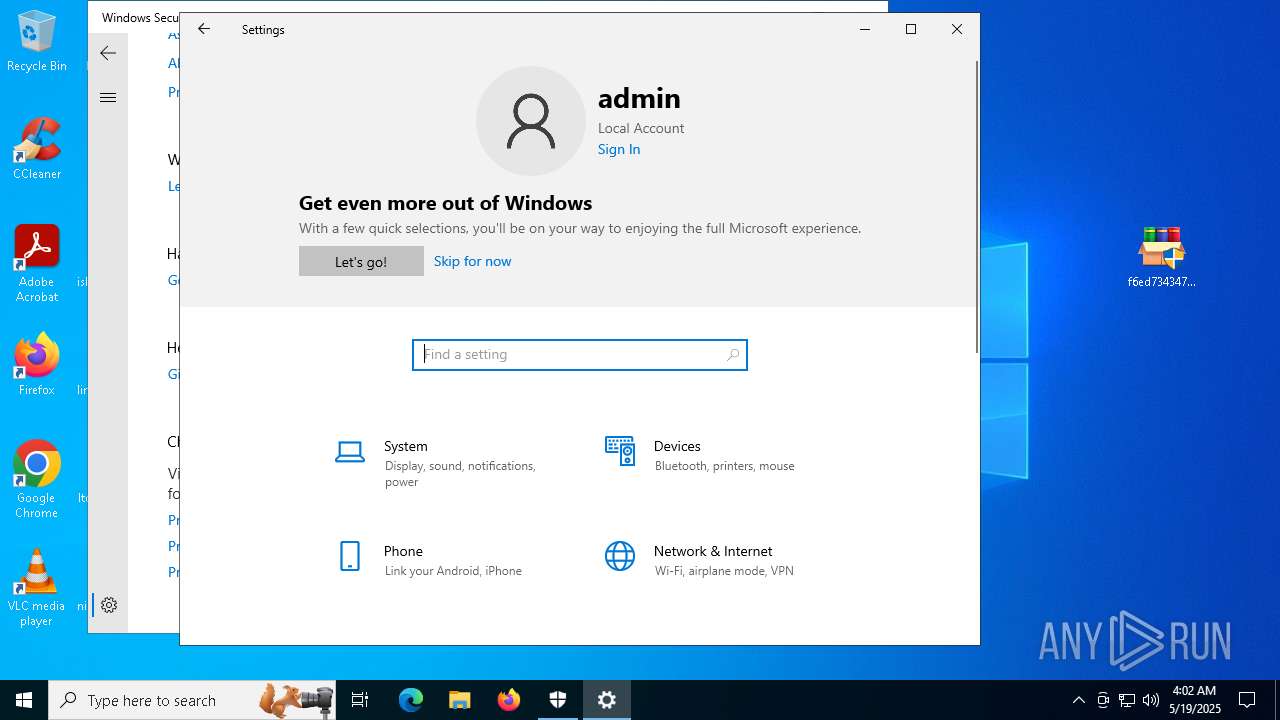Launch Microsoft Edge from taskbar

[x=411, y=700]
